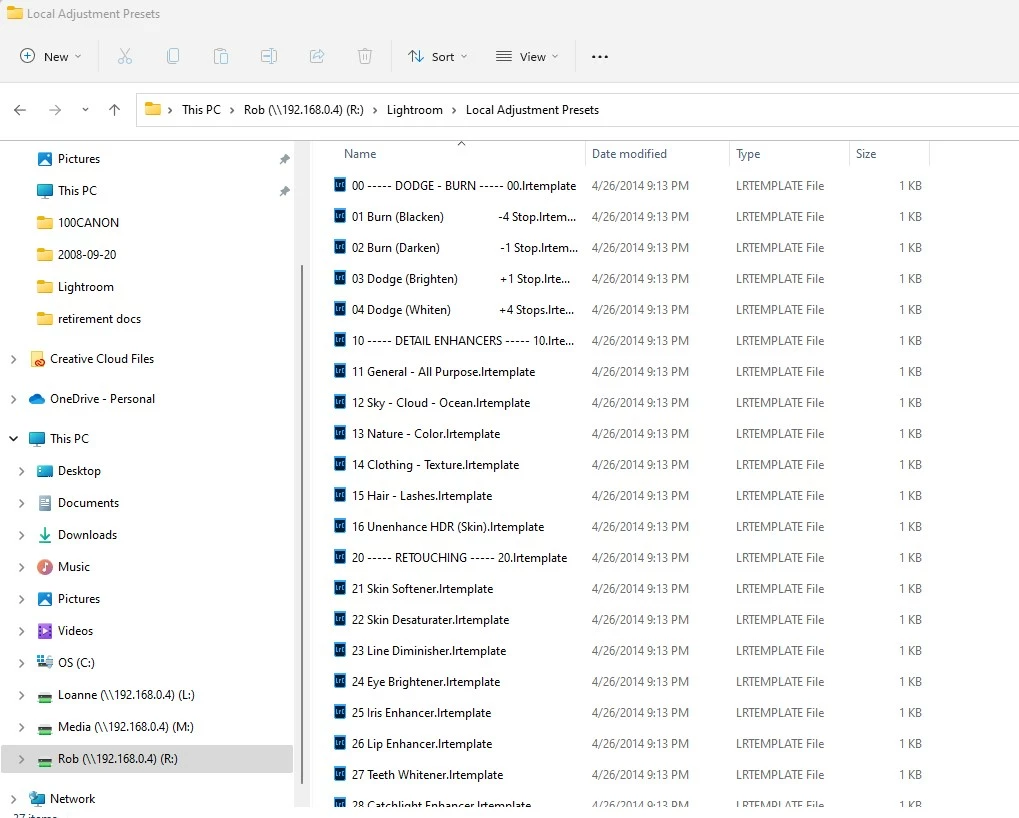Screen dimensions: 1019x818
Task: Click the Delete trash can icon
Action: click(x=365, y=57)
